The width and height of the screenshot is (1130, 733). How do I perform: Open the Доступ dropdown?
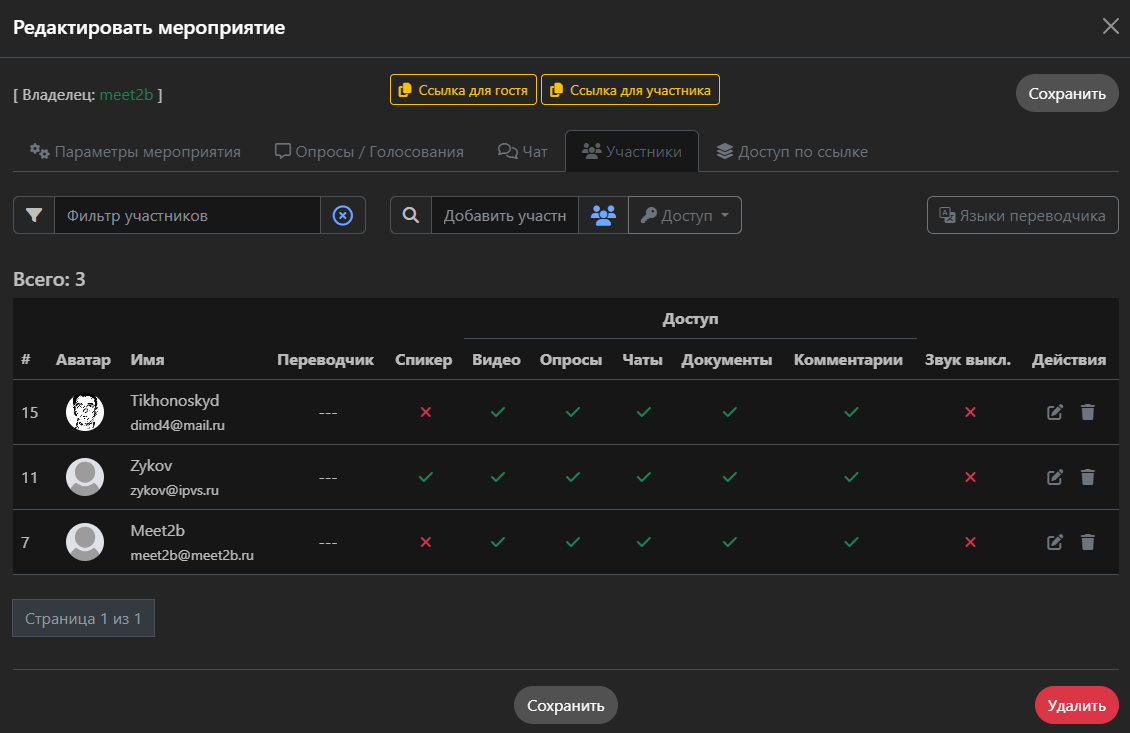[x=685, y=215]
